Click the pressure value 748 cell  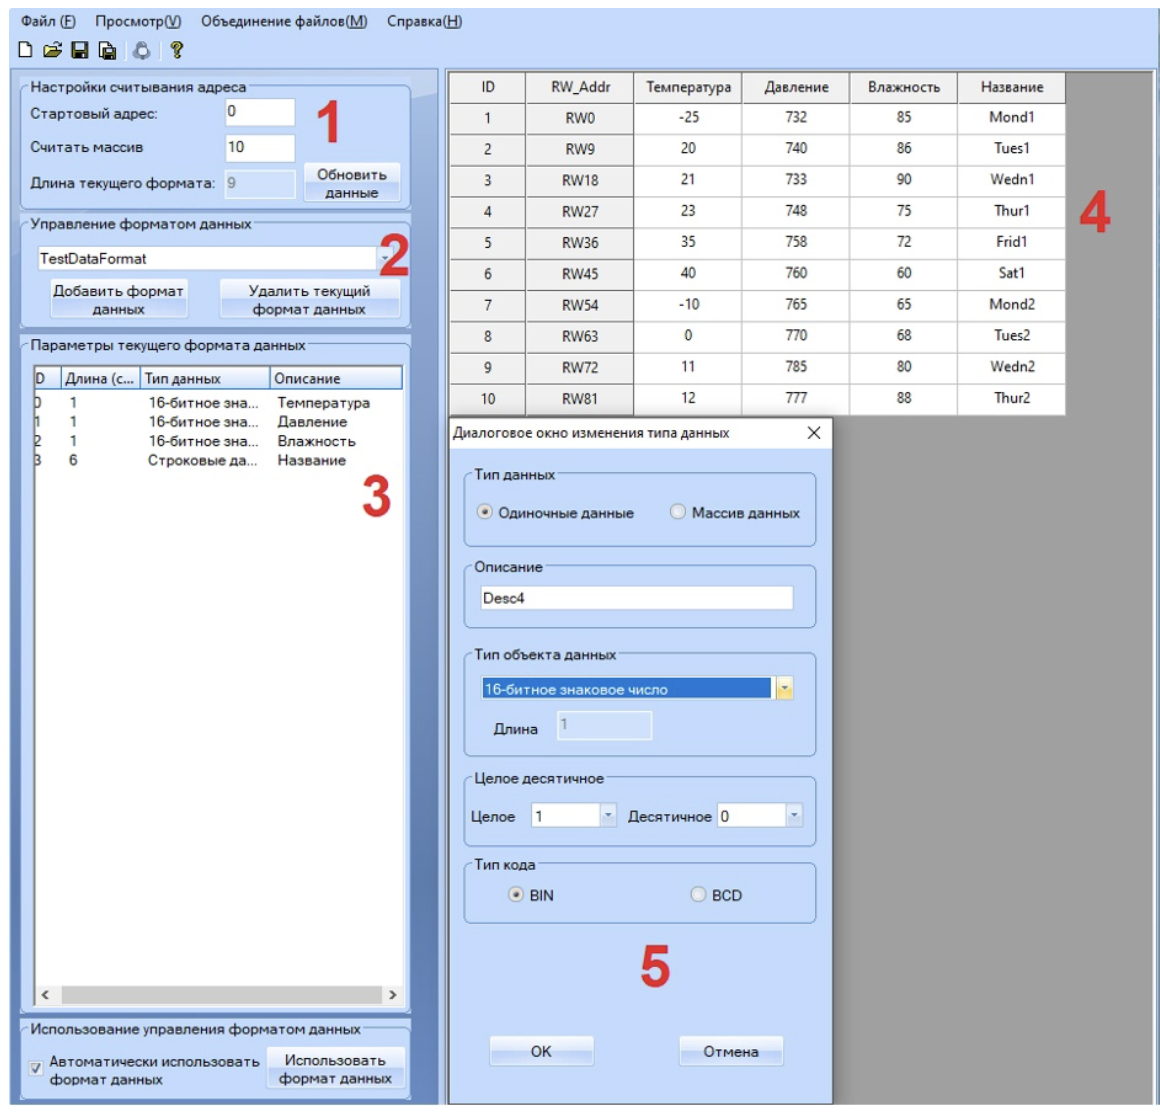[x=796, y=211]
